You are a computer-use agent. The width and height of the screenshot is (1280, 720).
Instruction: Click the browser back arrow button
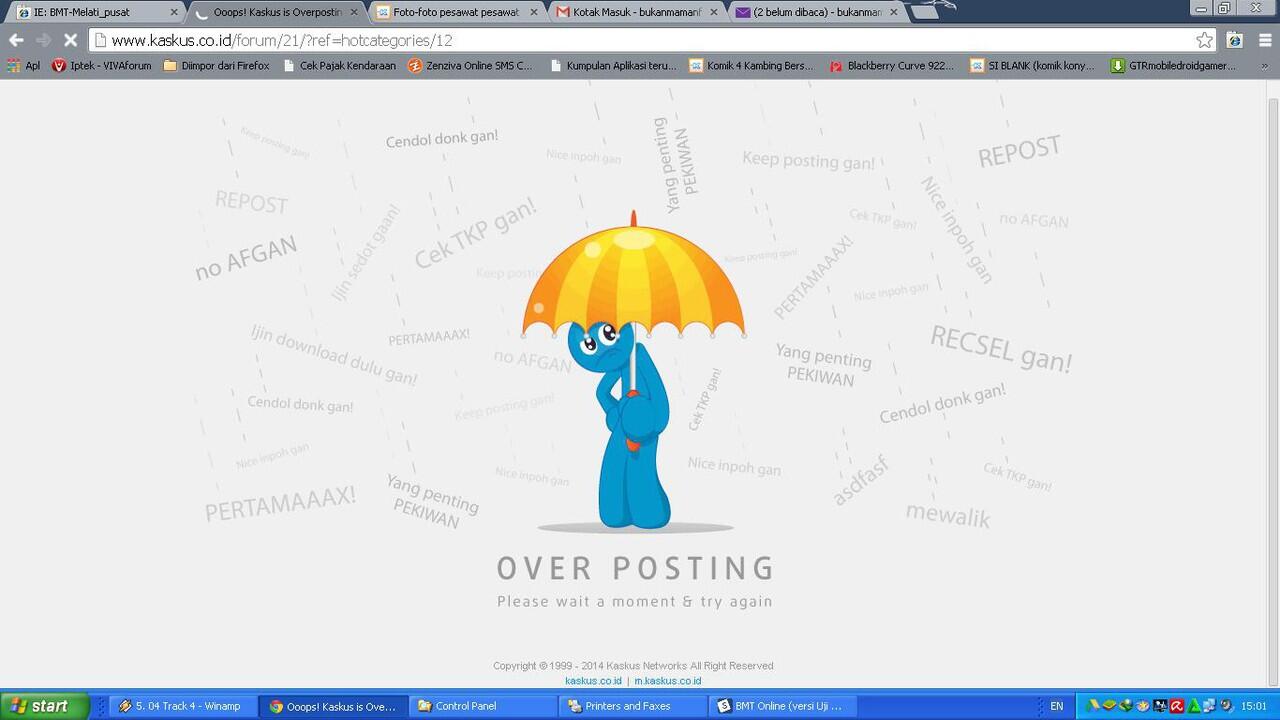click(x=16, y=40)
